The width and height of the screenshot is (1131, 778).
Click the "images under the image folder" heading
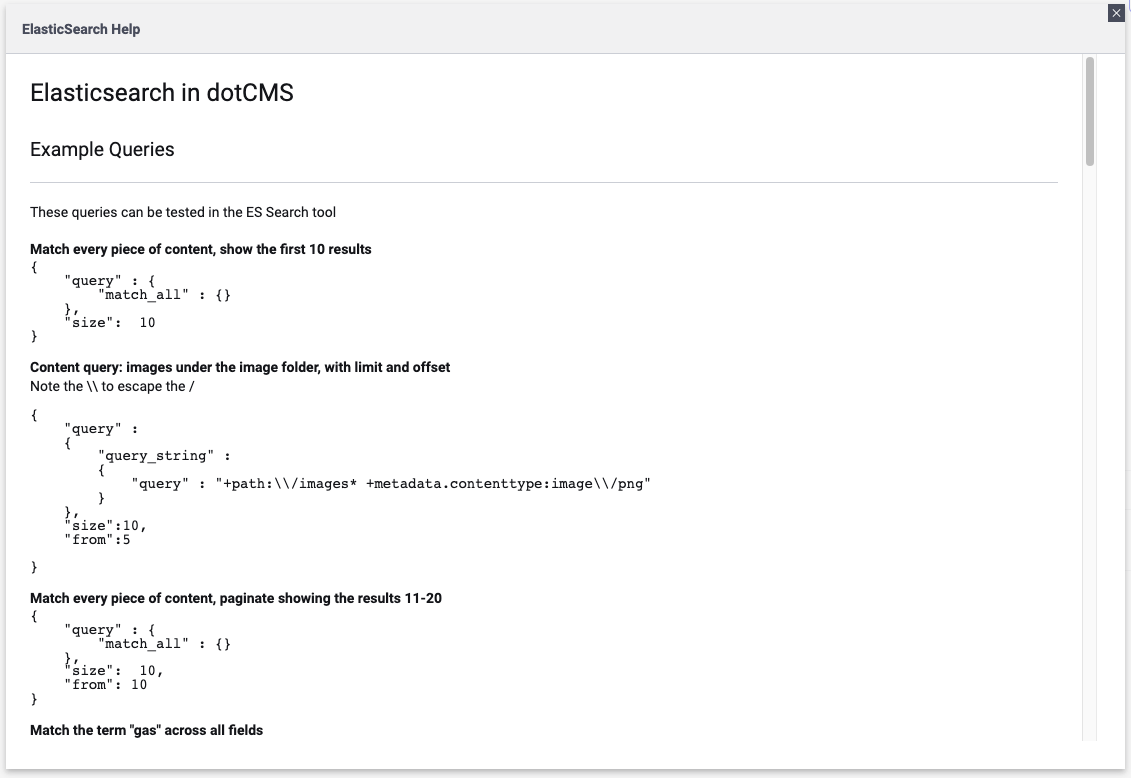click(x=240, y=367)
